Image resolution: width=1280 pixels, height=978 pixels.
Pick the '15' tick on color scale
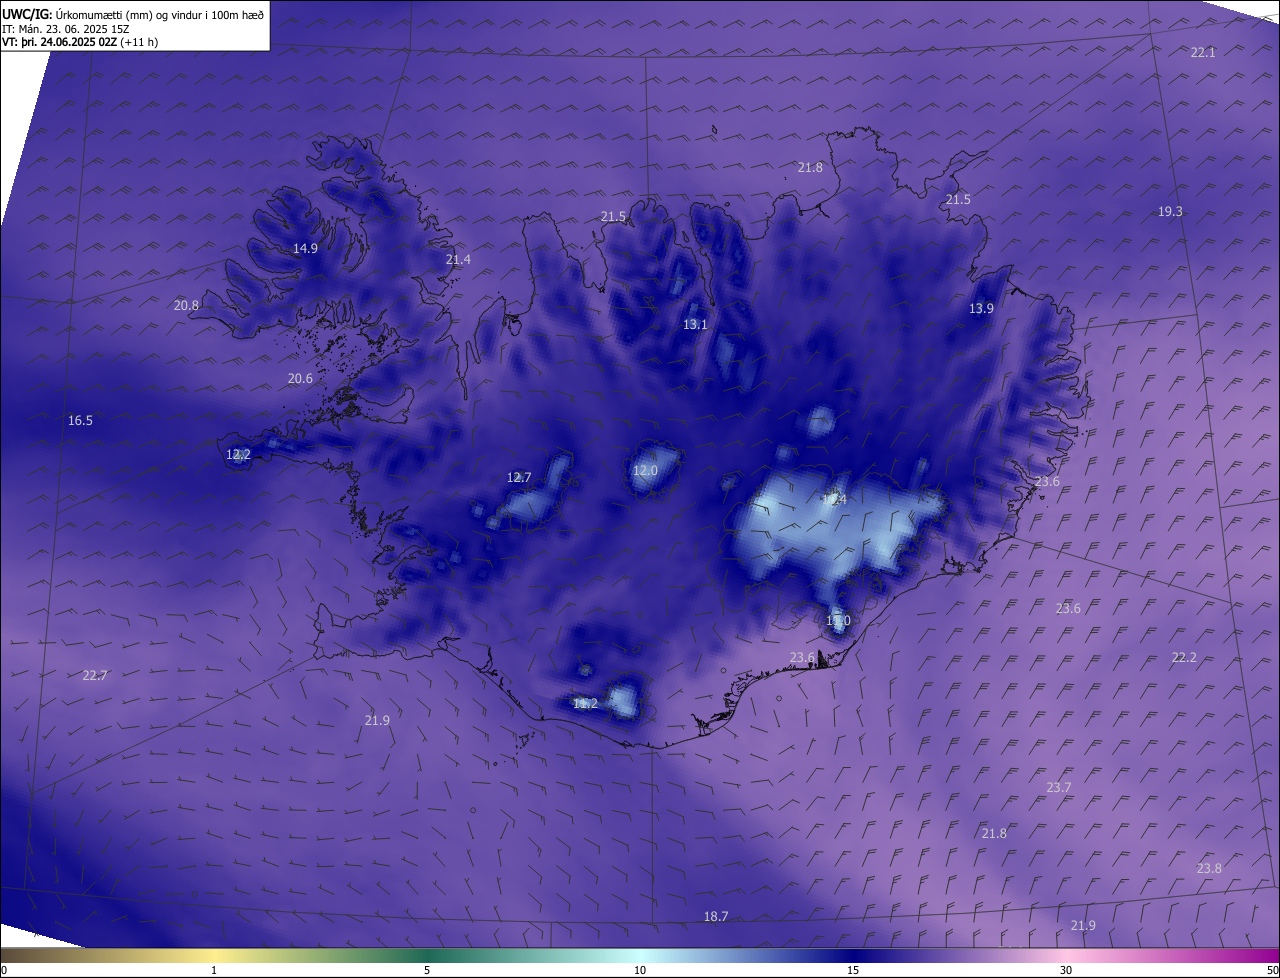coord(853,971)
